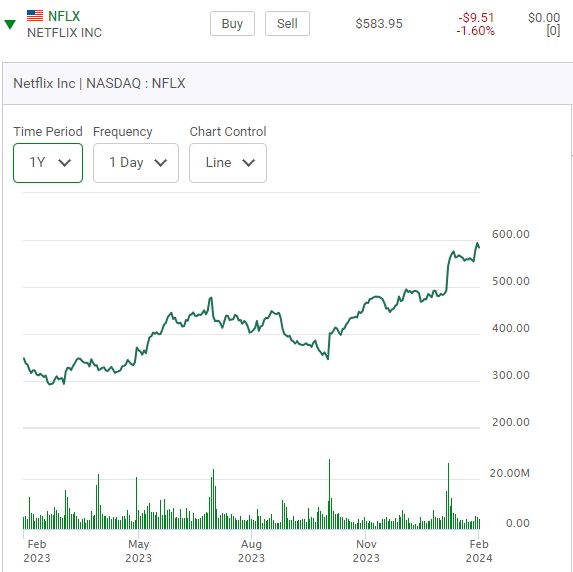
Task: Open the Chart Control Line dropdown
Action: (x=228, y=163)
